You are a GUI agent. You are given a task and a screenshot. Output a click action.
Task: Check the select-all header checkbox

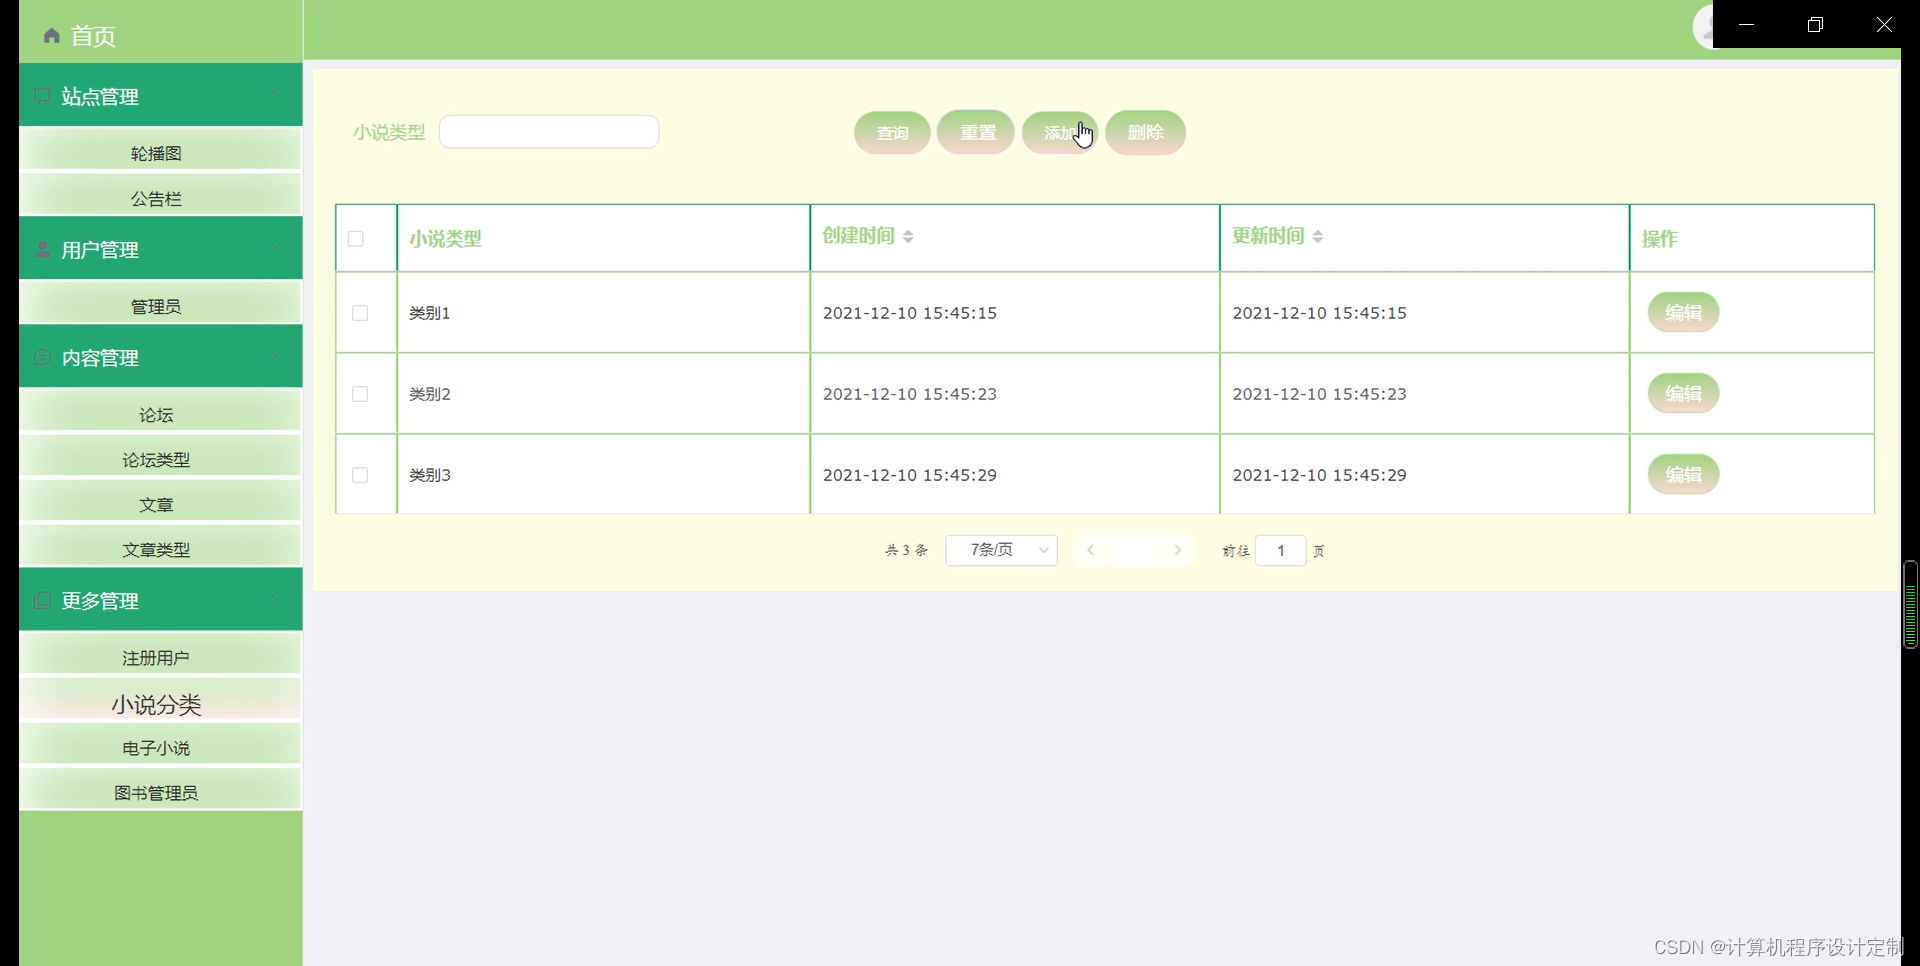[x=356, y=238]
